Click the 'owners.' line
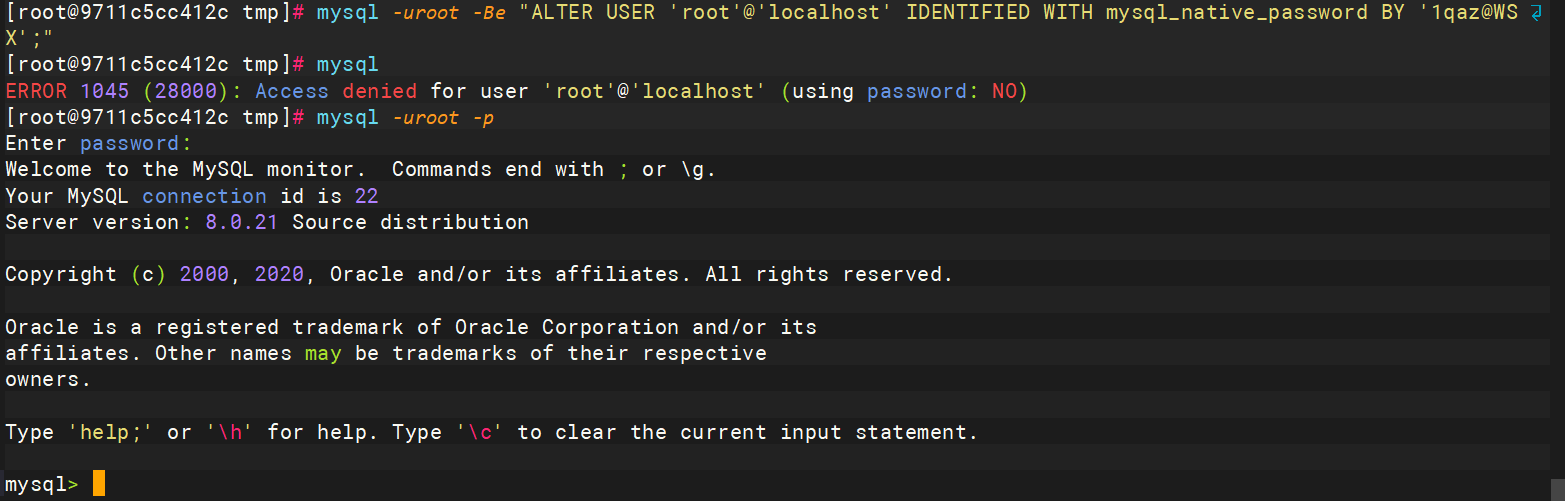Screen dimensions: 1565x501 48,379
